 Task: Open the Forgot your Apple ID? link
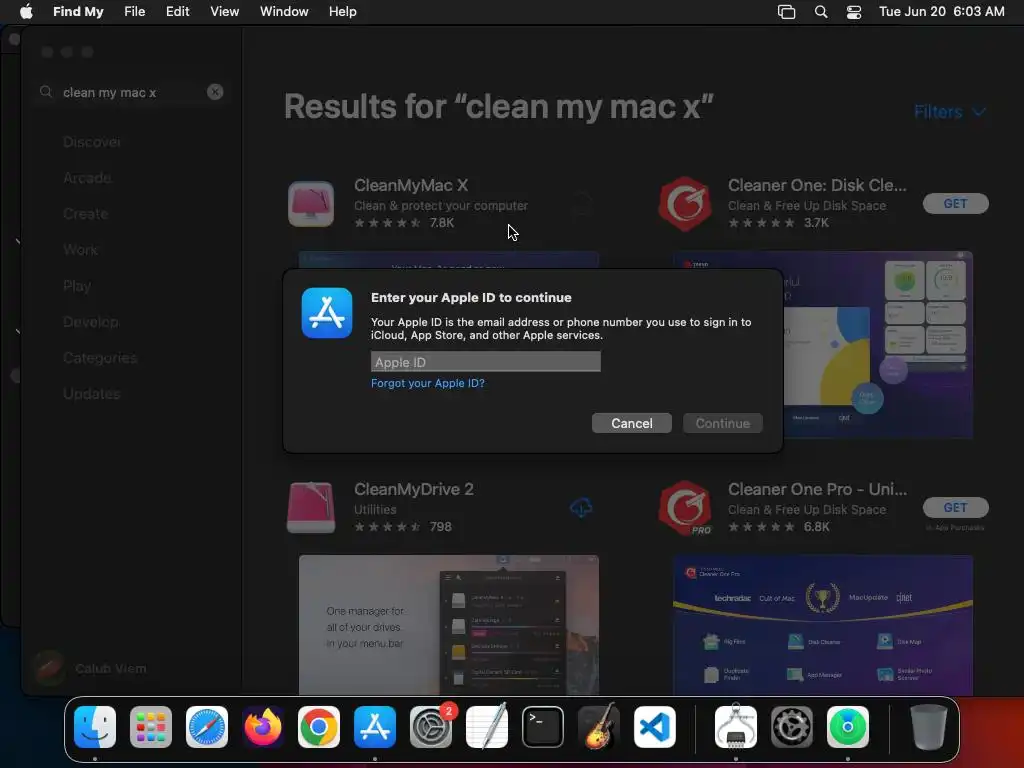pos(428,383)
